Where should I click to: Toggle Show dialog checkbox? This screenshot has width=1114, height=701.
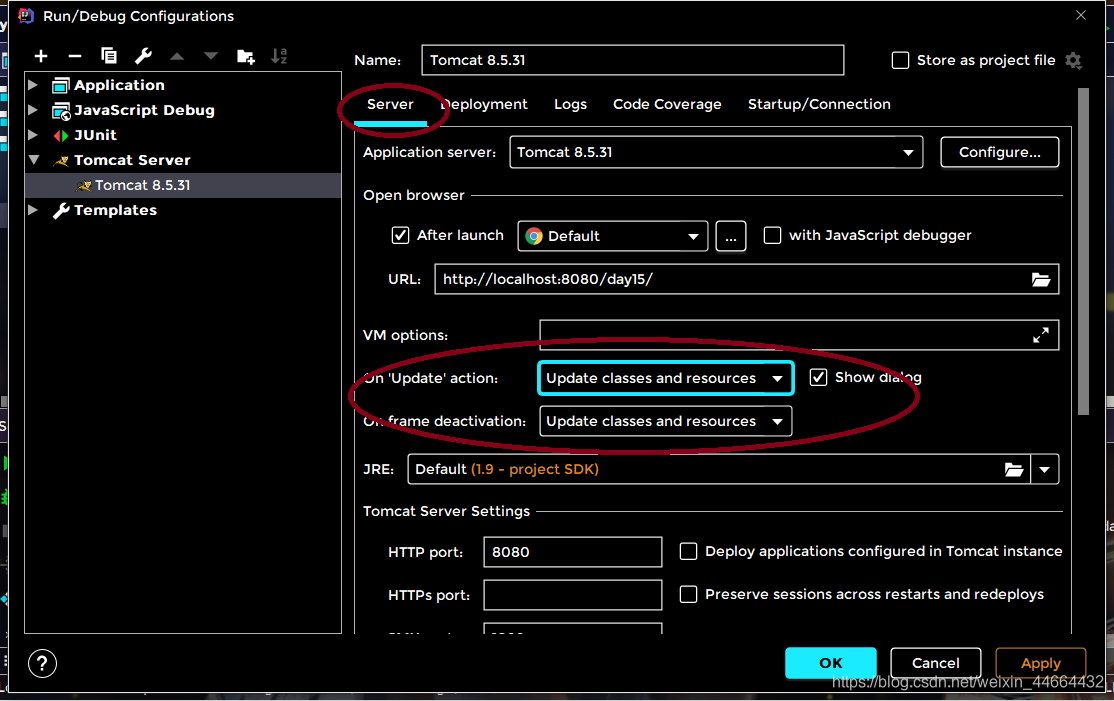click(818, 377)
